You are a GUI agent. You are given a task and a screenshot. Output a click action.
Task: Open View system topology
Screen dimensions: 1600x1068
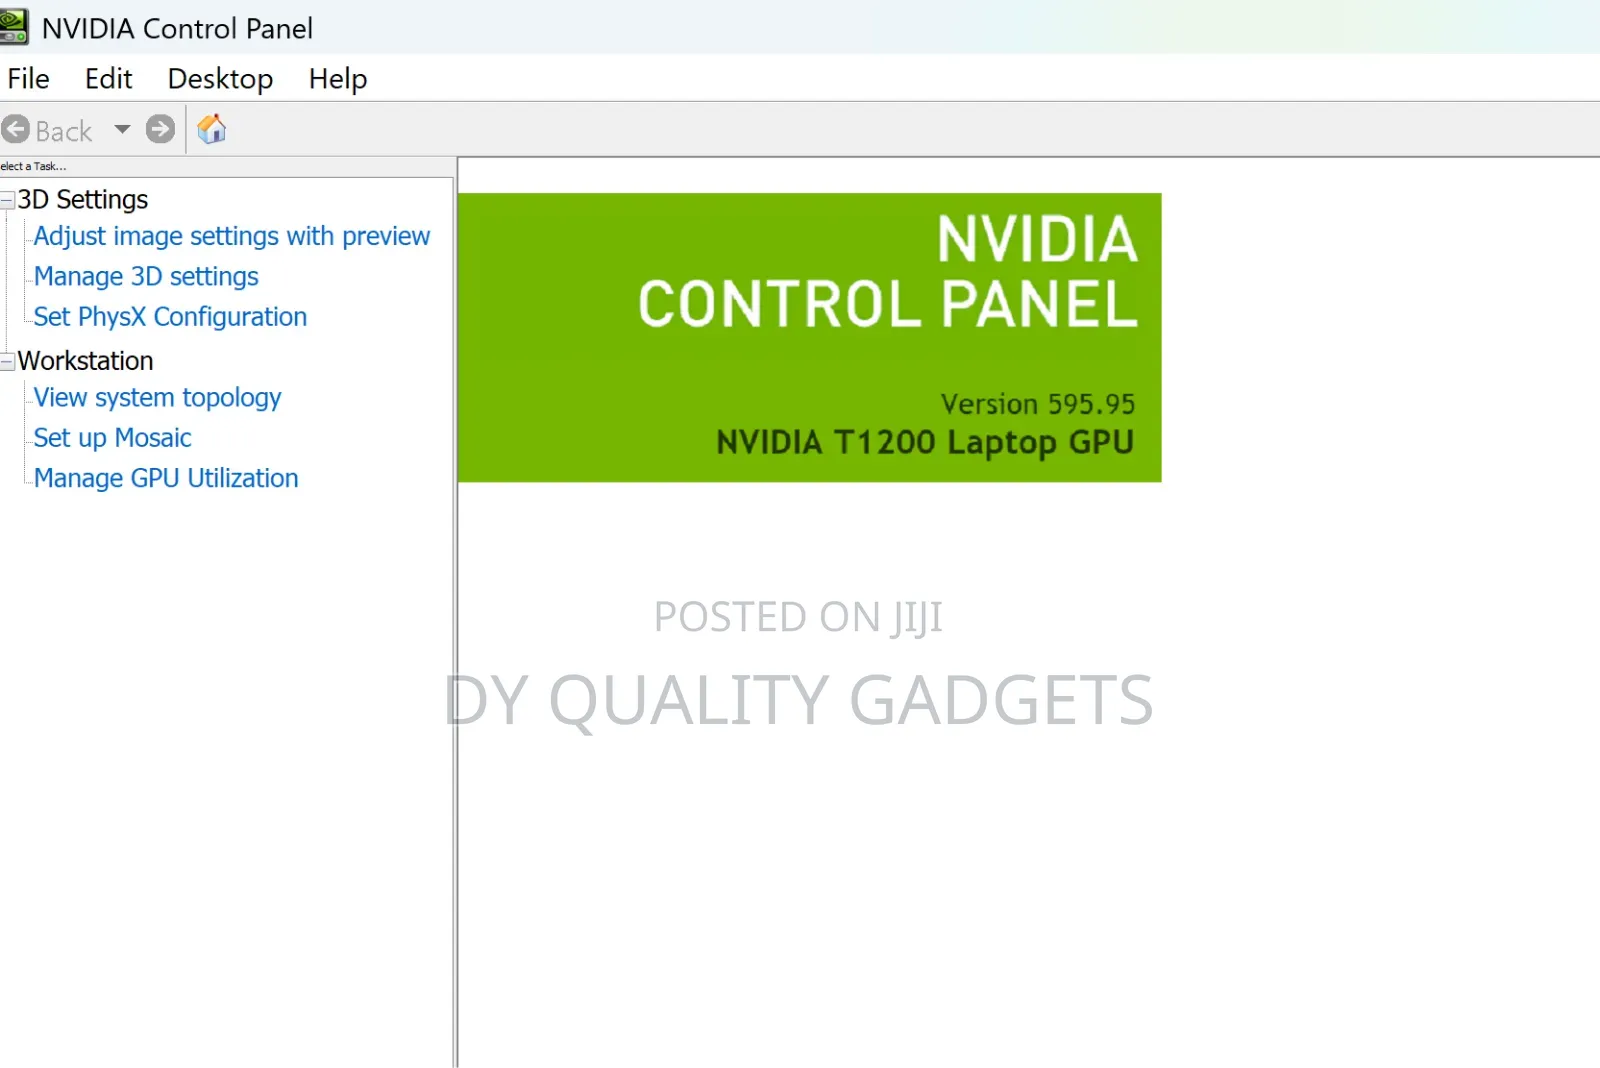click(x=157, y=398)
